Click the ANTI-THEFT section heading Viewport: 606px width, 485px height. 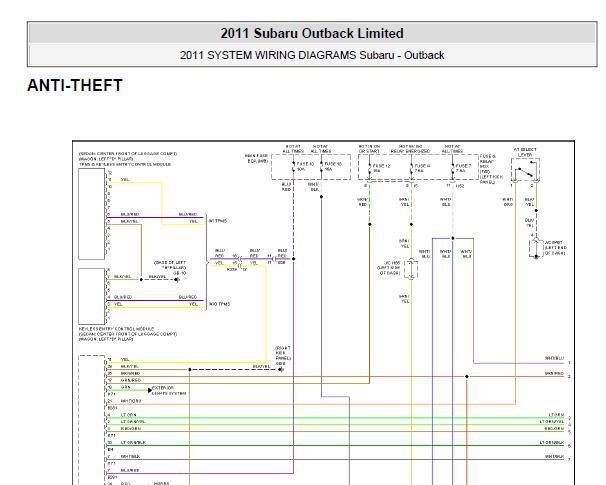click(75, 85)
